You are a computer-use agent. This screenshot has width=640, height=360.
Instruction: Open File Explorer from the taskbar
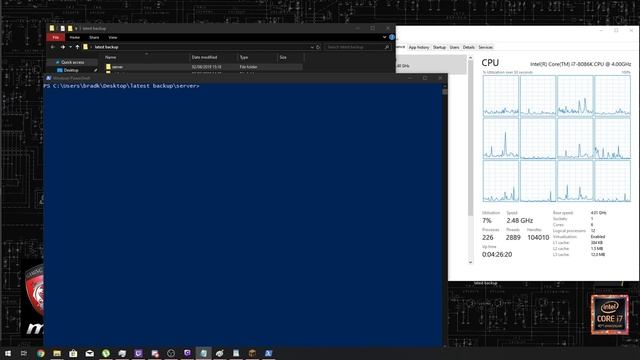pos(57,353)
